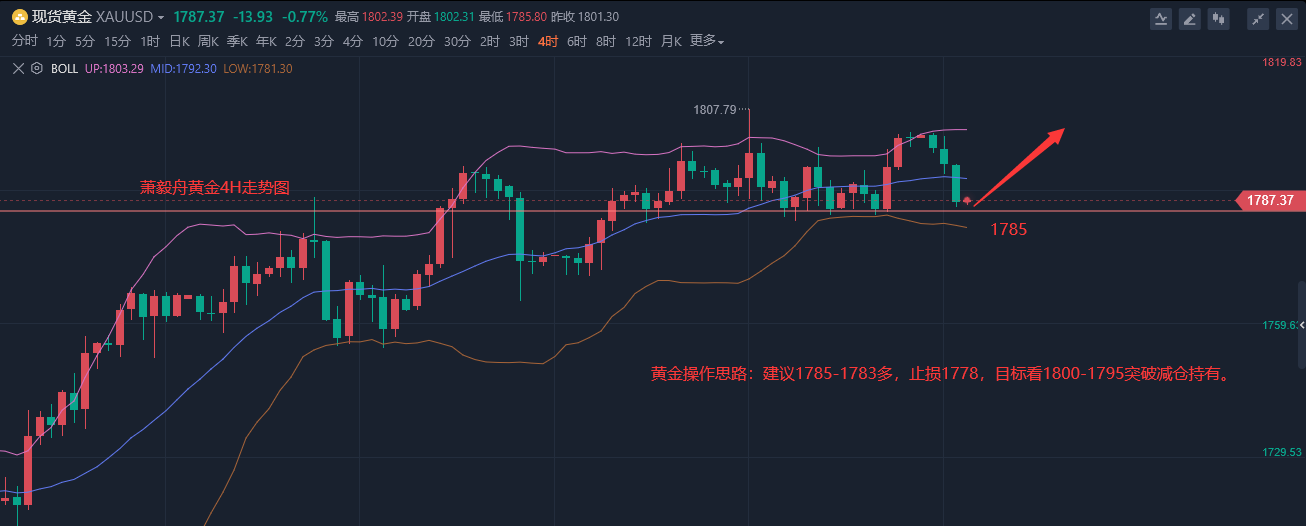Select the pencil drawing tool
Screen dimensions: 1306x526
click(1189, 18)
